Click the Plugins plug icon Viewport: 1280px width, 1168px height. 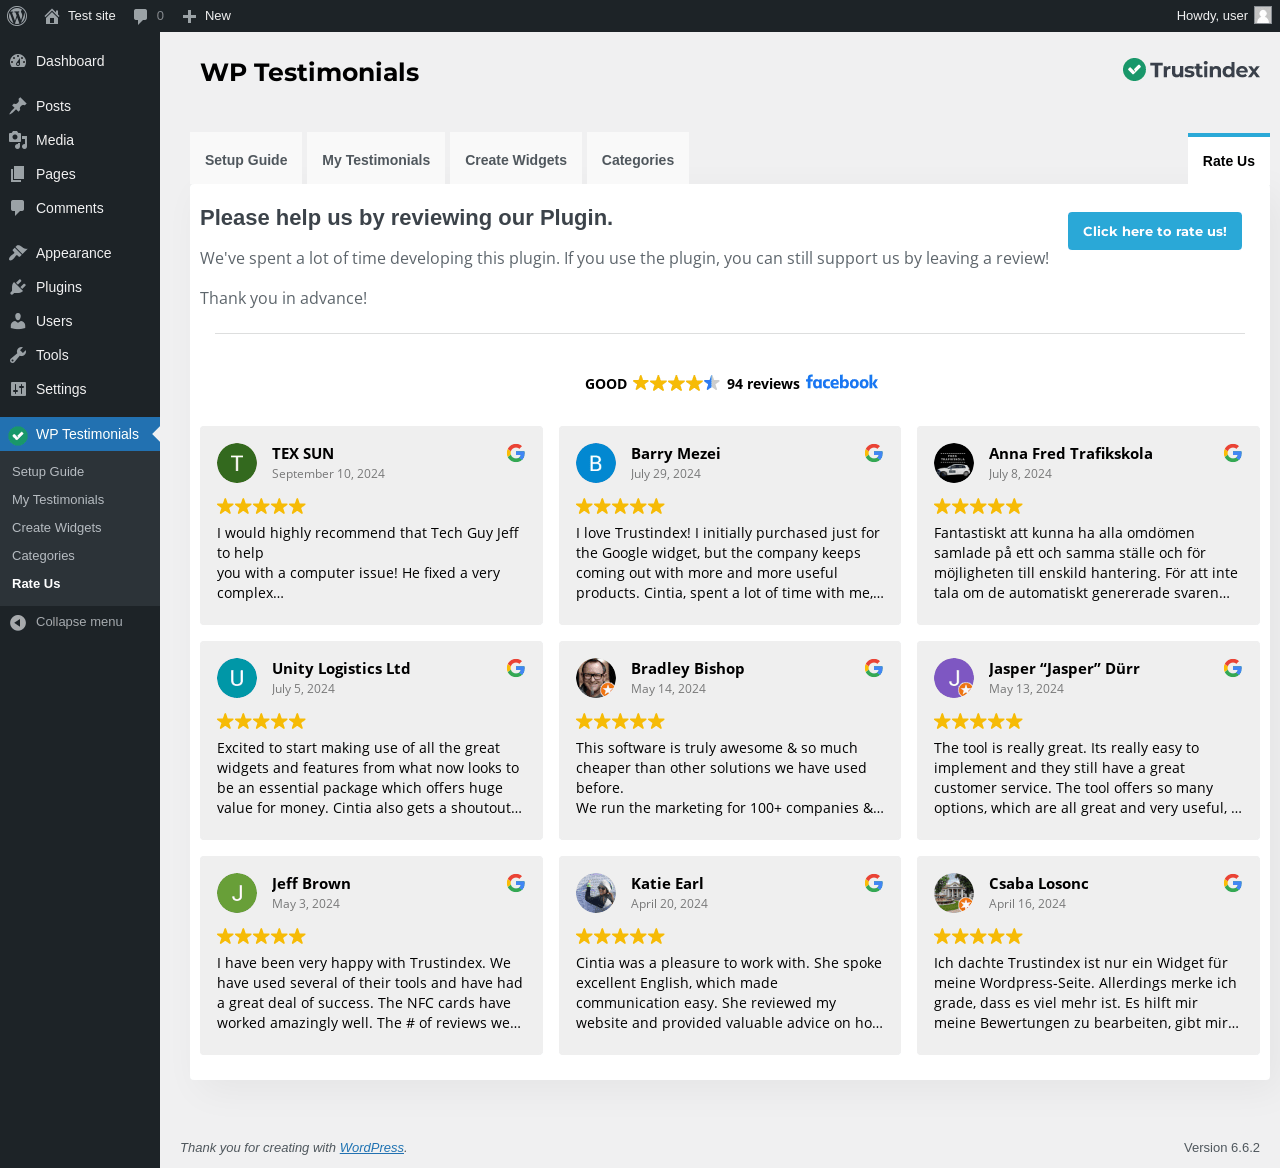tap(18, 287)
